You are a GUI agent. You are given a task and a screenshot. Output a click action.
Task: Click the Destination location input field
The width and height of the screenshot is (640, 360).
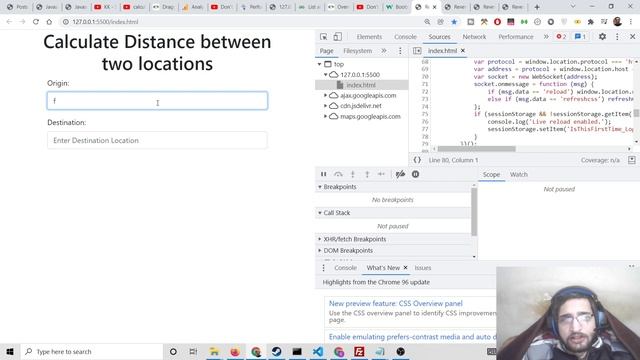(157, 140)
